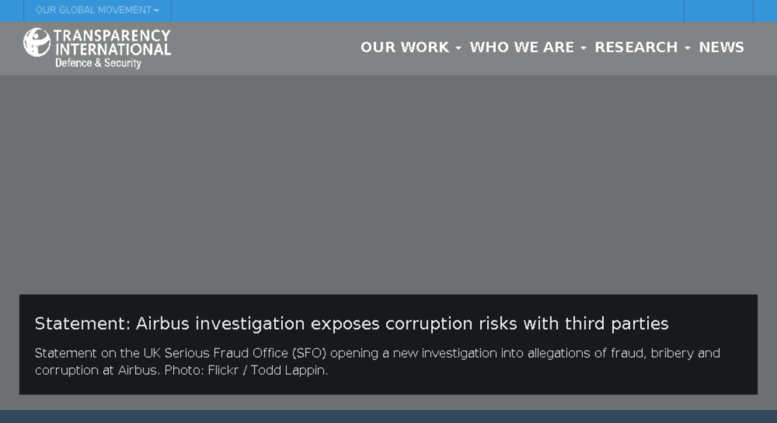Expand the arrow next to WHO WE ARE

tap(584, 48)
